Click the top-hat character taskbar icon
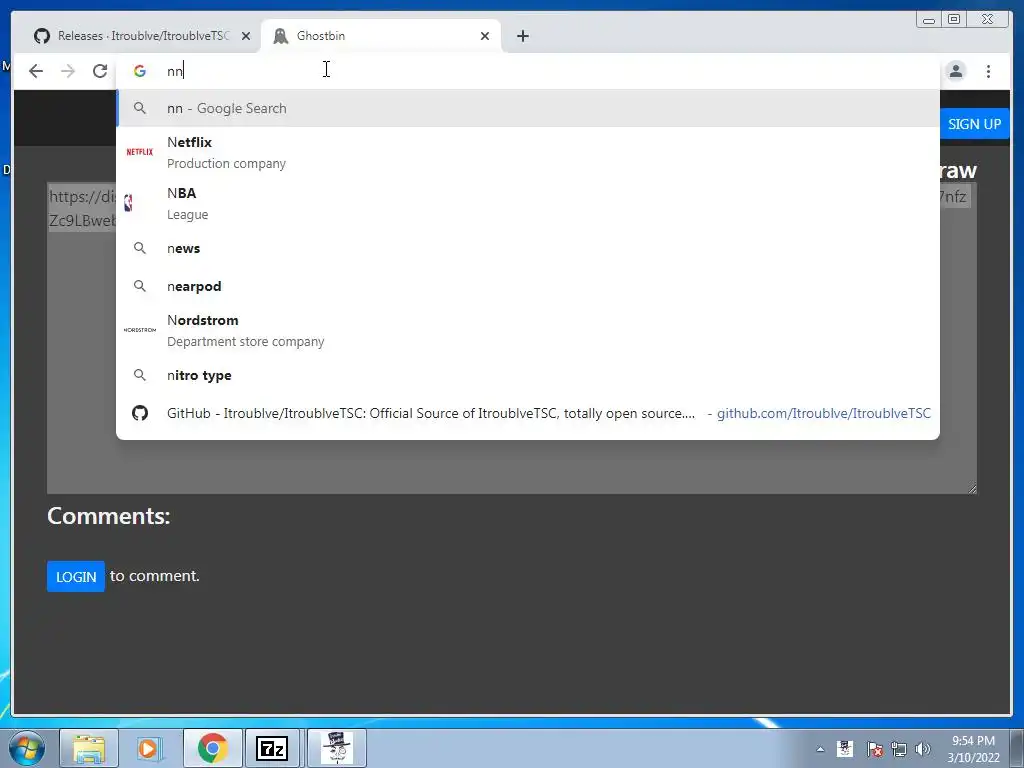The width and height of the screenshot is (1024, 768). [337, 748]
